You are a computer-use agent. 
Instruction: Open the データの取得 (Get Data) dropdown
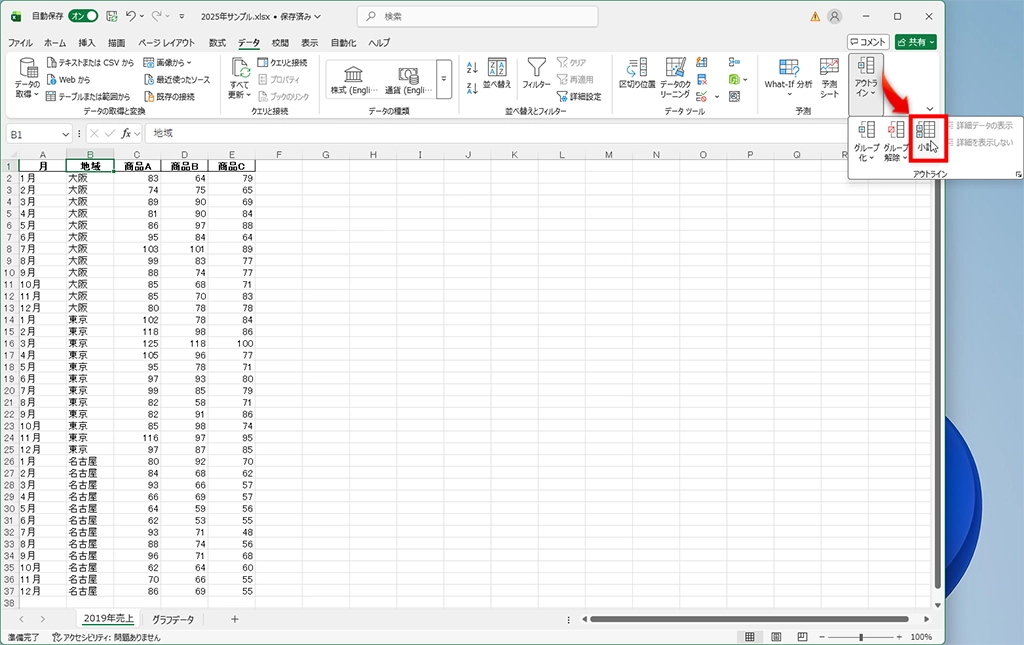click(x=28, y=80)
